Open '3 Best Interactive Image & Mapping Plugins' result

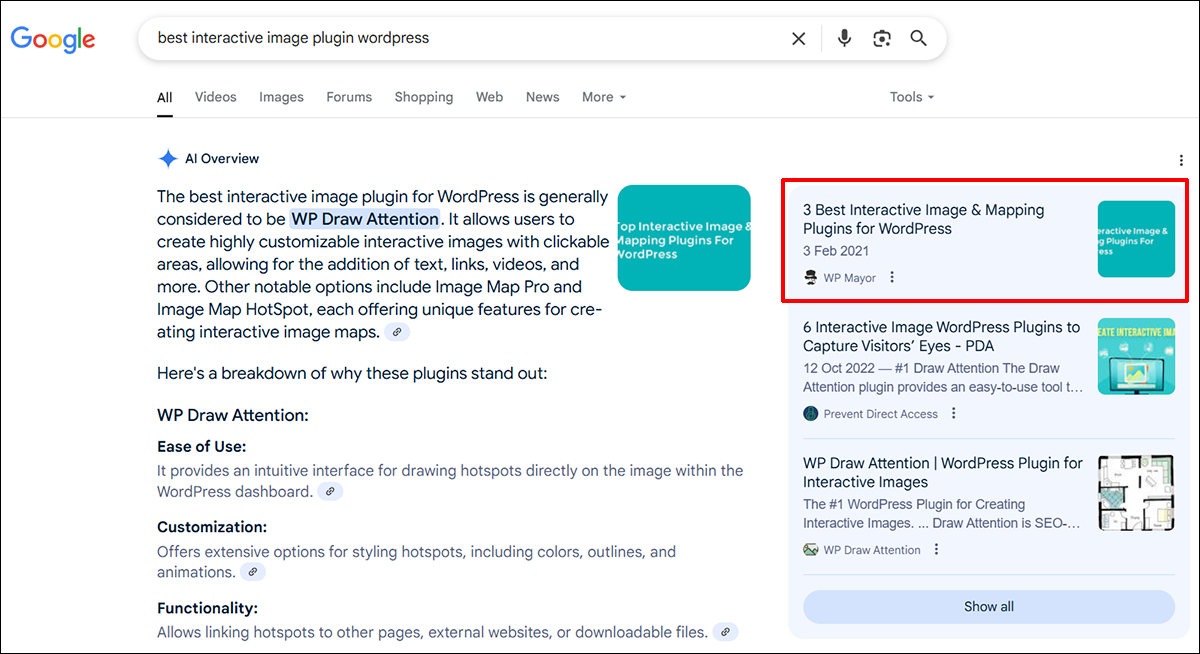coord(923,219)
